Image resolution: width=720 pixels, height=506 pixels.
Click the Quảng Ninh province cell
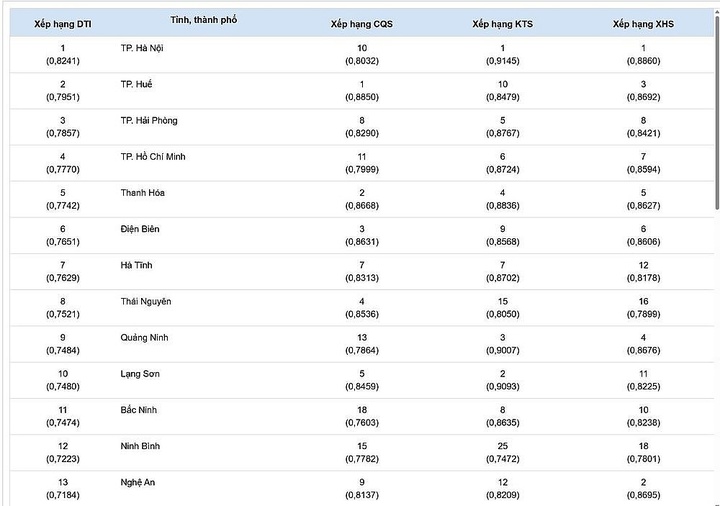[x=144, y=337]
